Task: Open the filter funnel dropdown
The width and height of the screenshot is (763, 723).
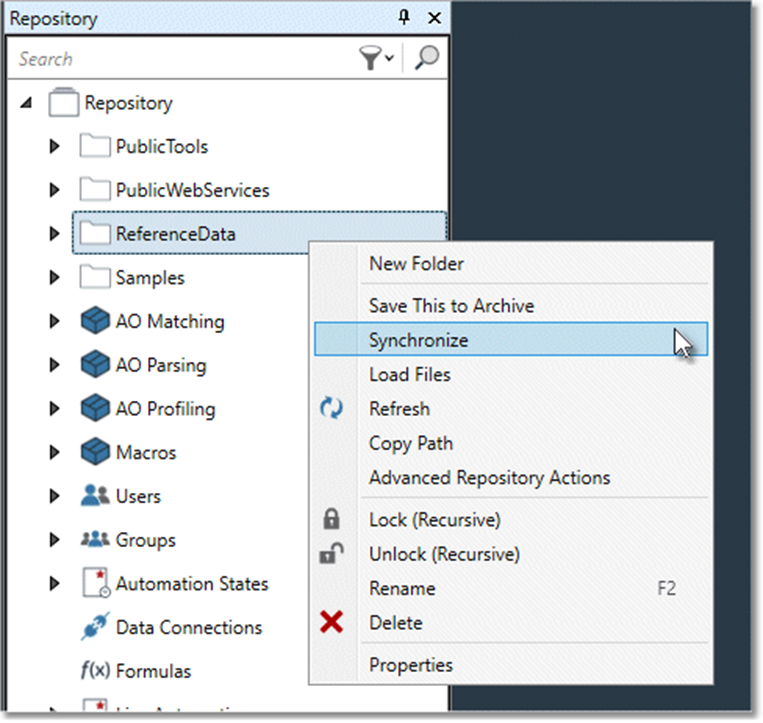Action: (376, 59)
